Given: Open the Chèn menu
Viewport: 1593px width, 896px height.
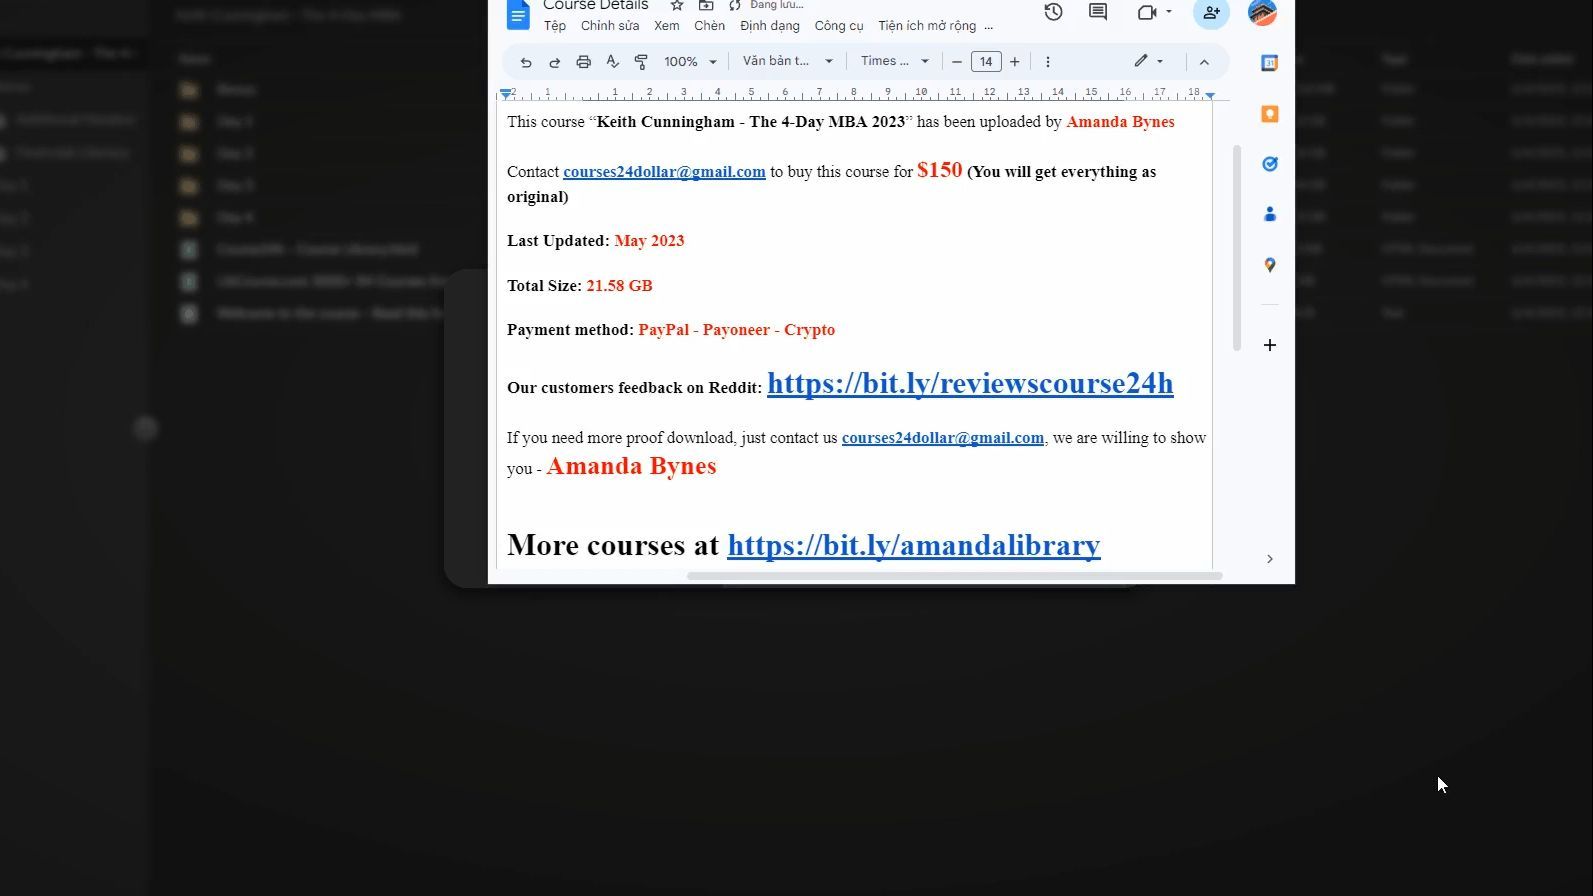Looking at the screenshot, I should click(710, 26).
